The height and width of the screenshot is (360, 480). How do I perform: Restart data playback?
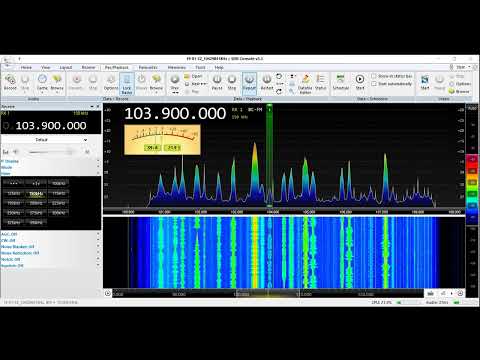coord(267,82)
